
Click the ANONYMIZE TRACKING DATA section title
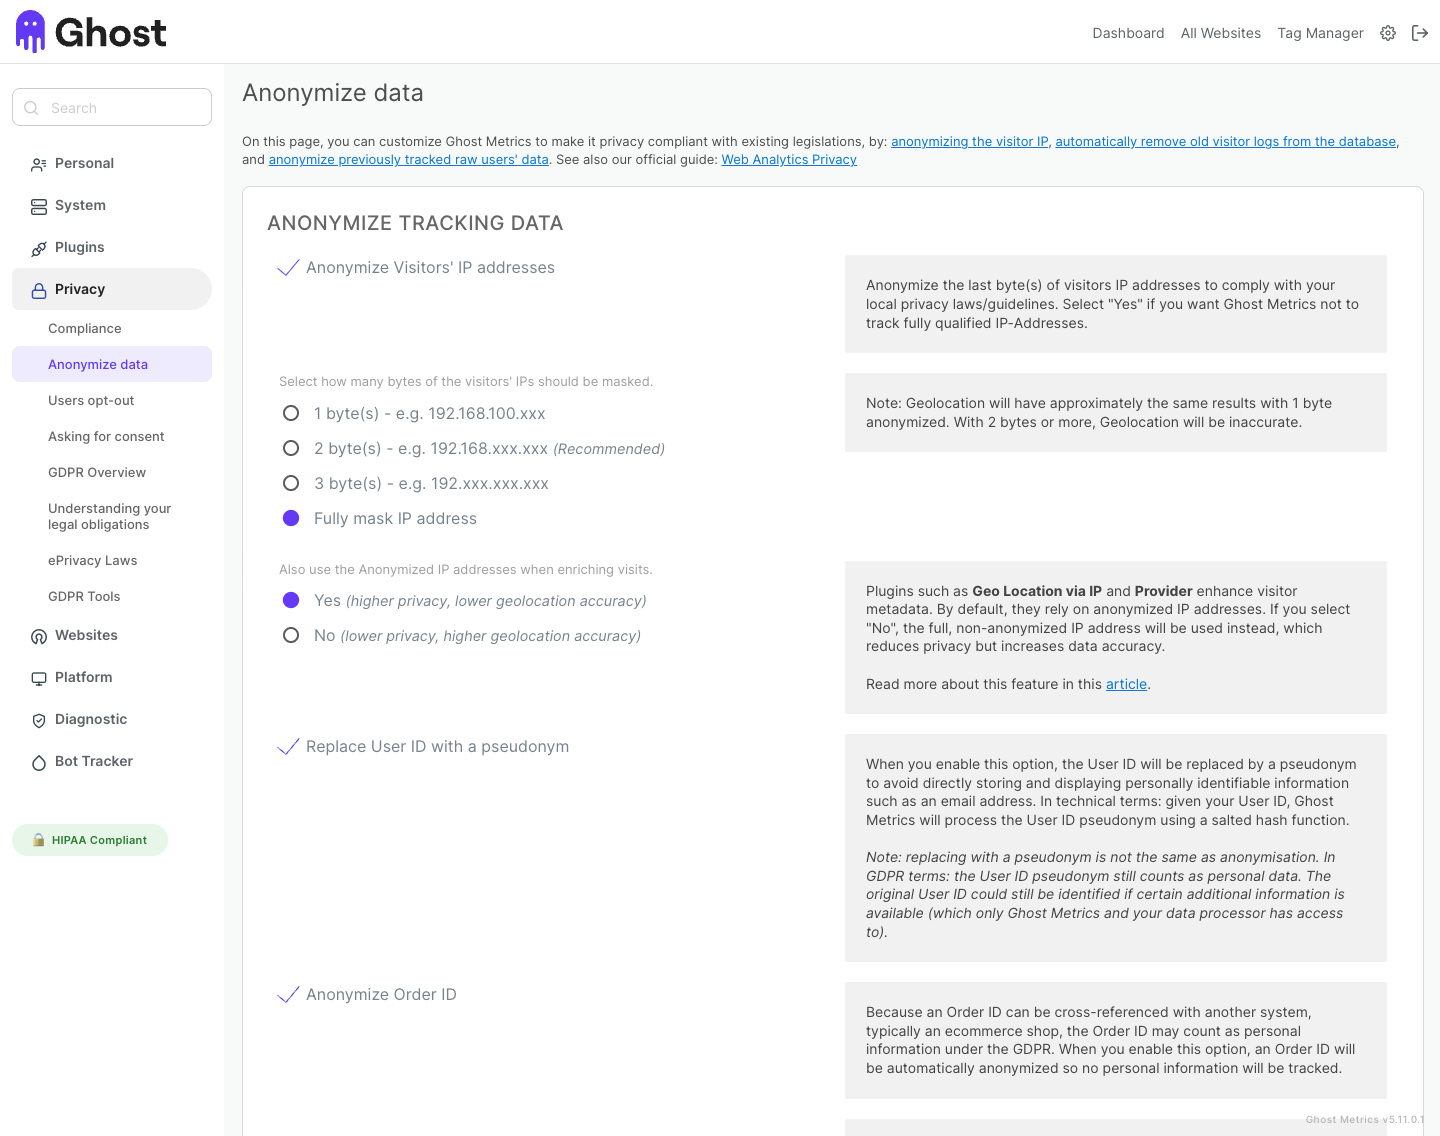415,223
